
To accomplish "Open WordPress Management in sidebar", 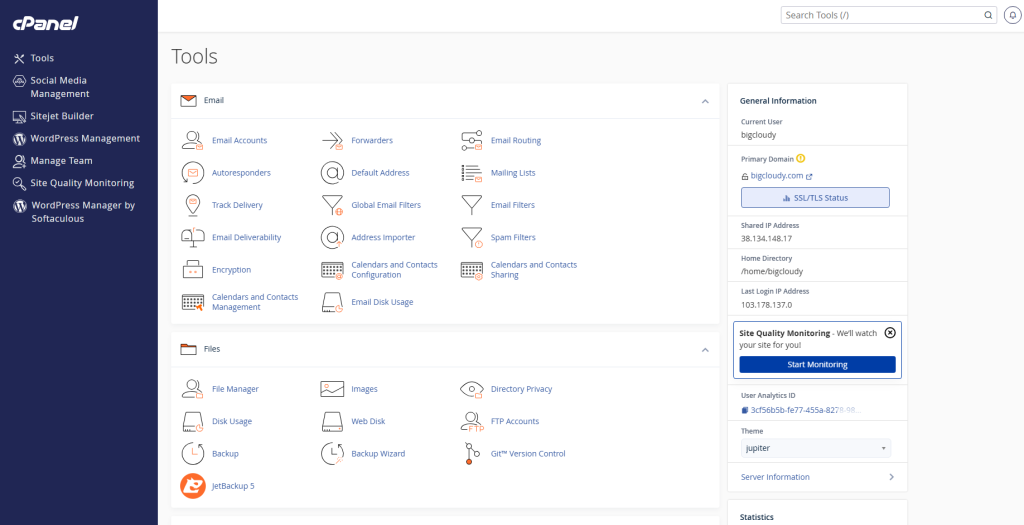I will tap(76, 138).
